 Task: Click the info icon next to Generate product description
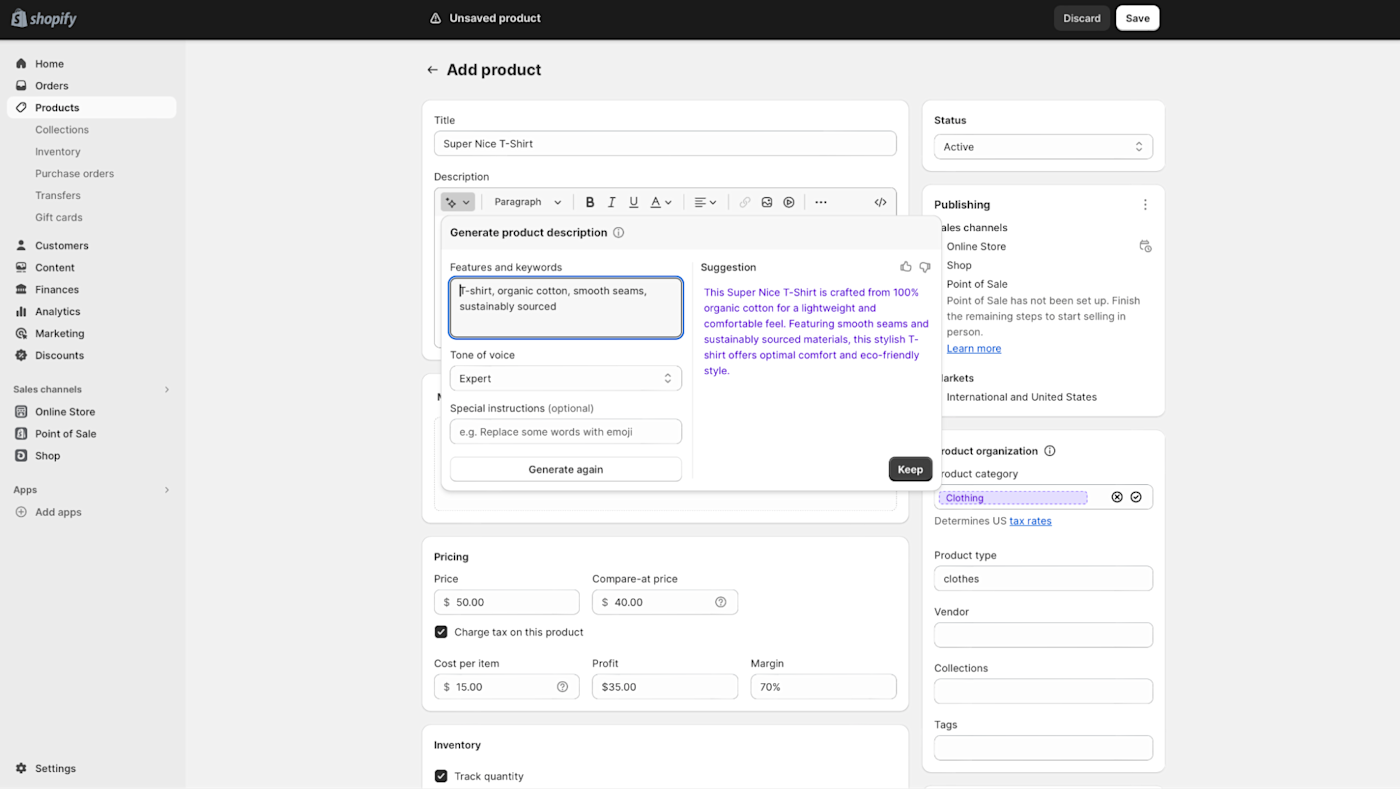(619, 233)
